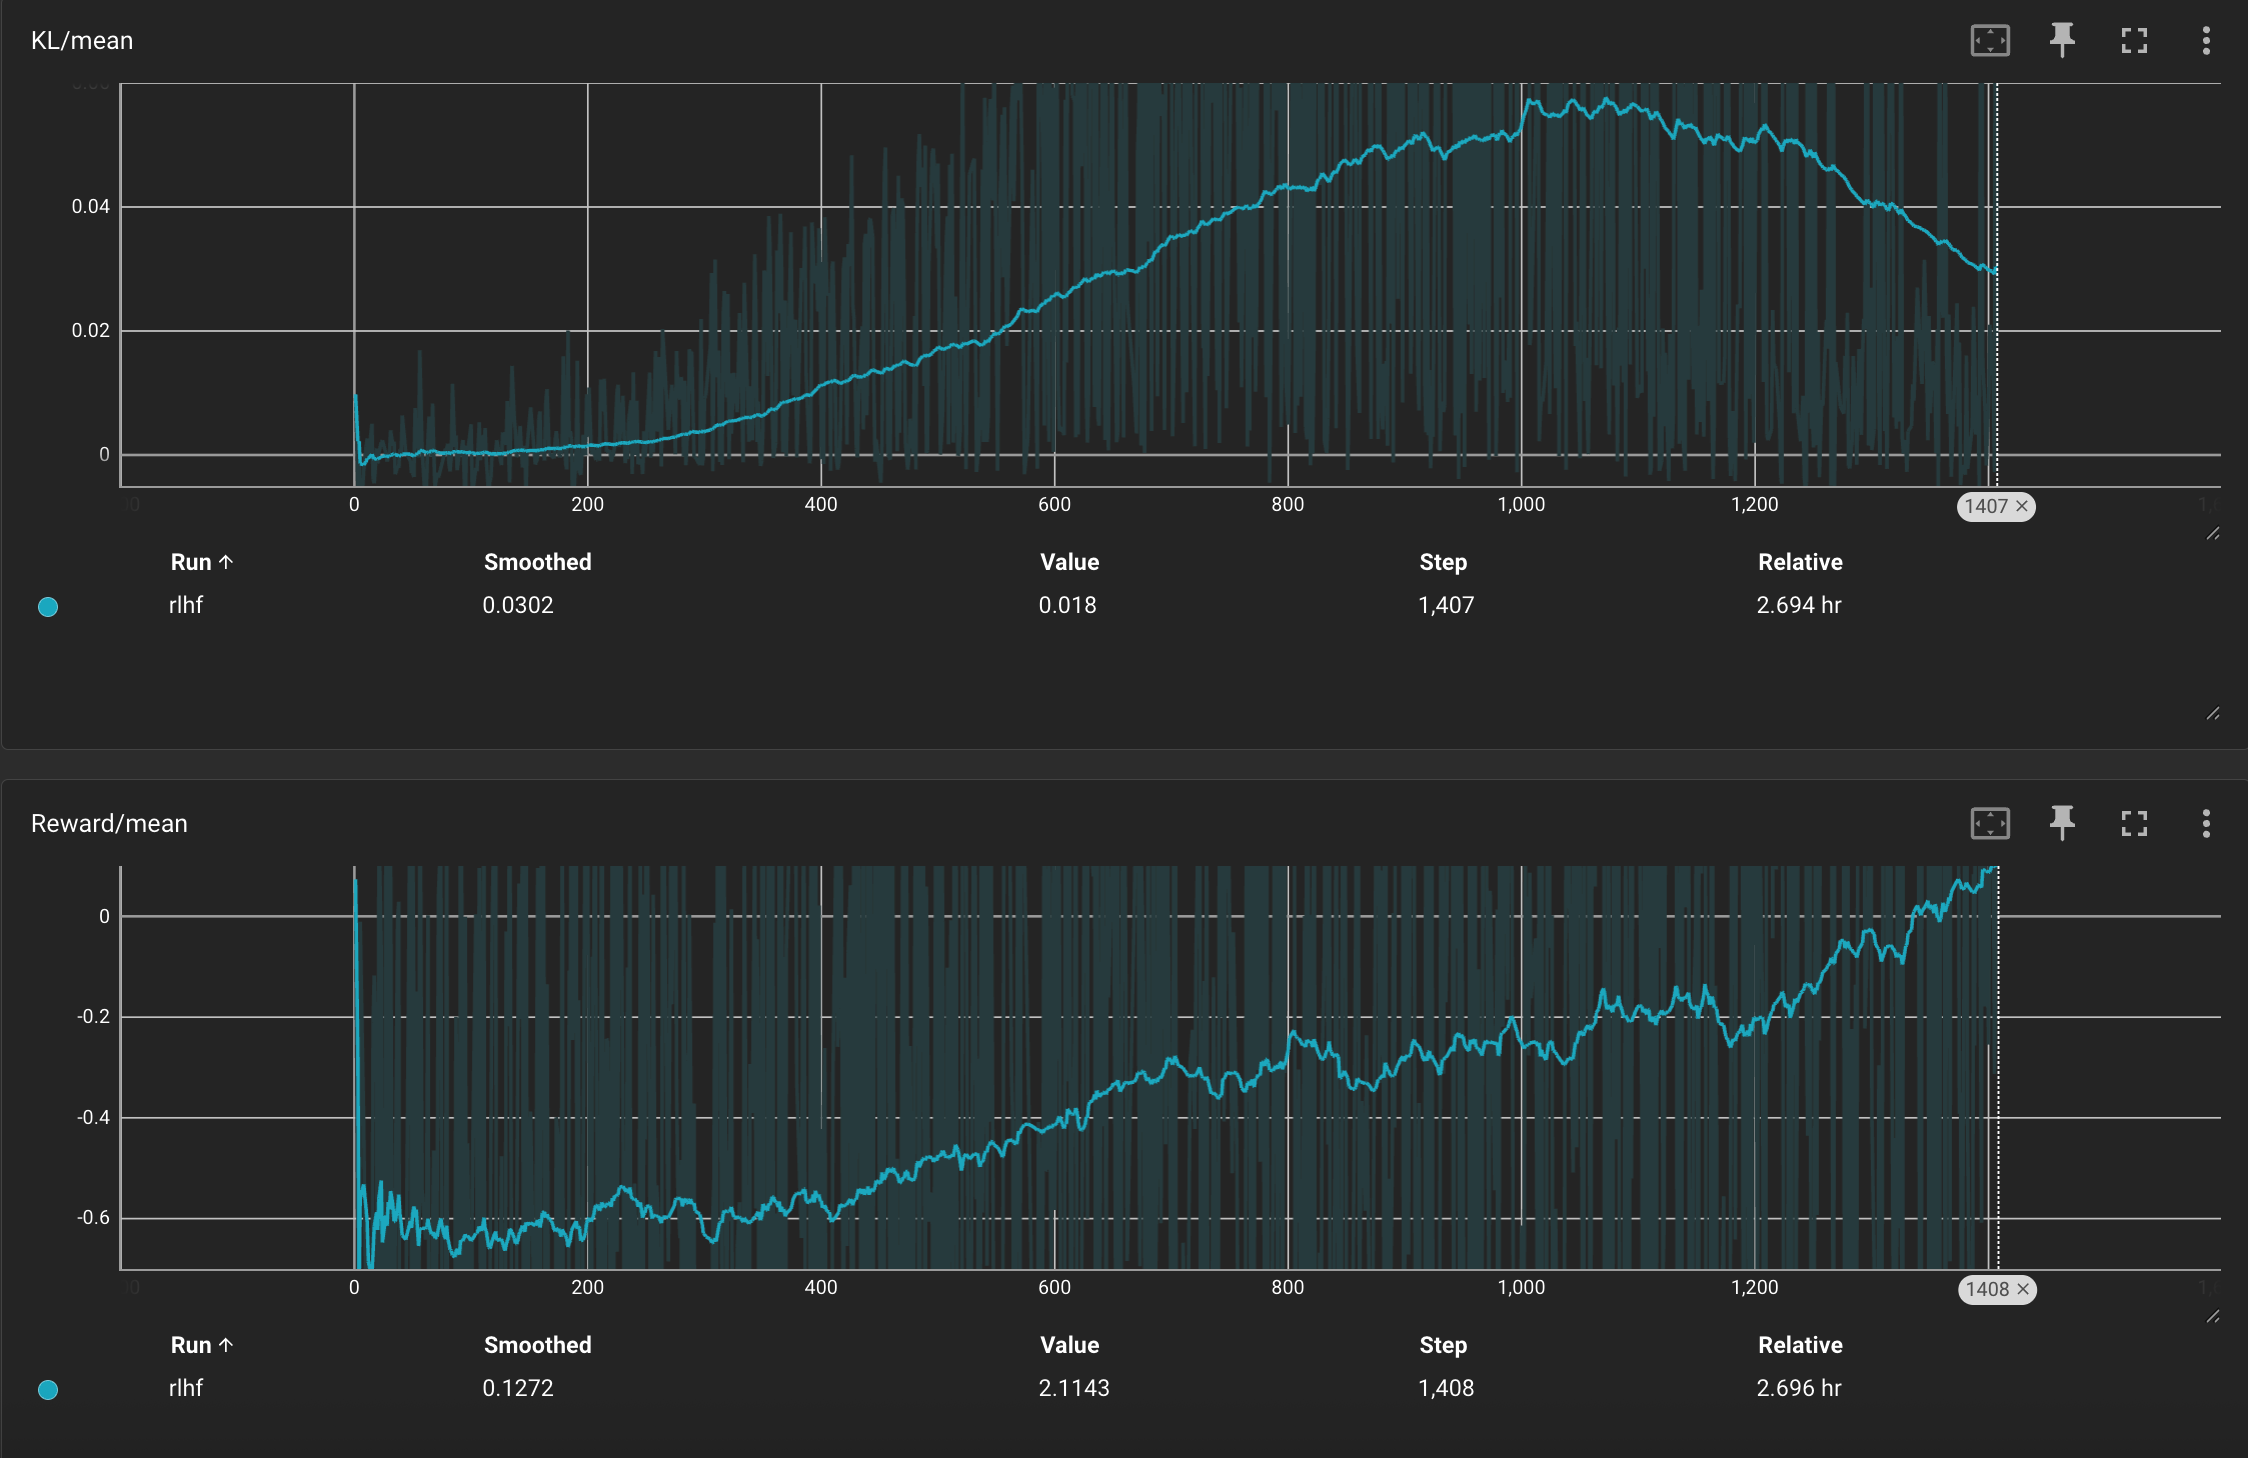Fit Reward/mean chart domain to data
2248x1458 pixels.
click(1990, 824)
